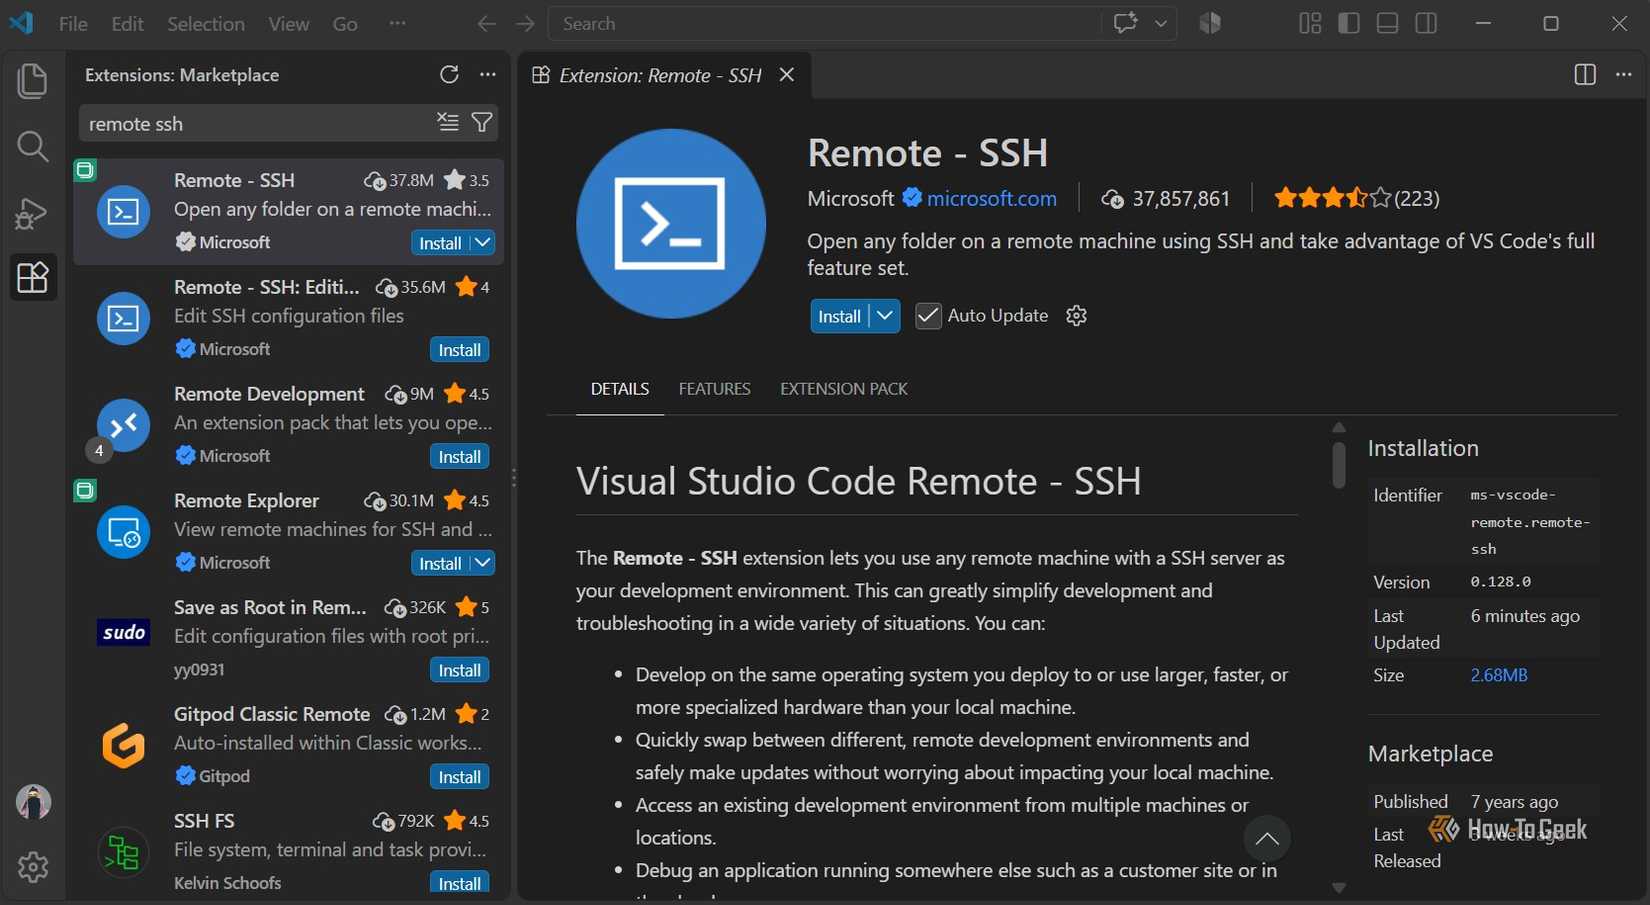Open the Copilot chat icon in title bar
Screen dimensions: 1650x905
tap(1126, 23)
